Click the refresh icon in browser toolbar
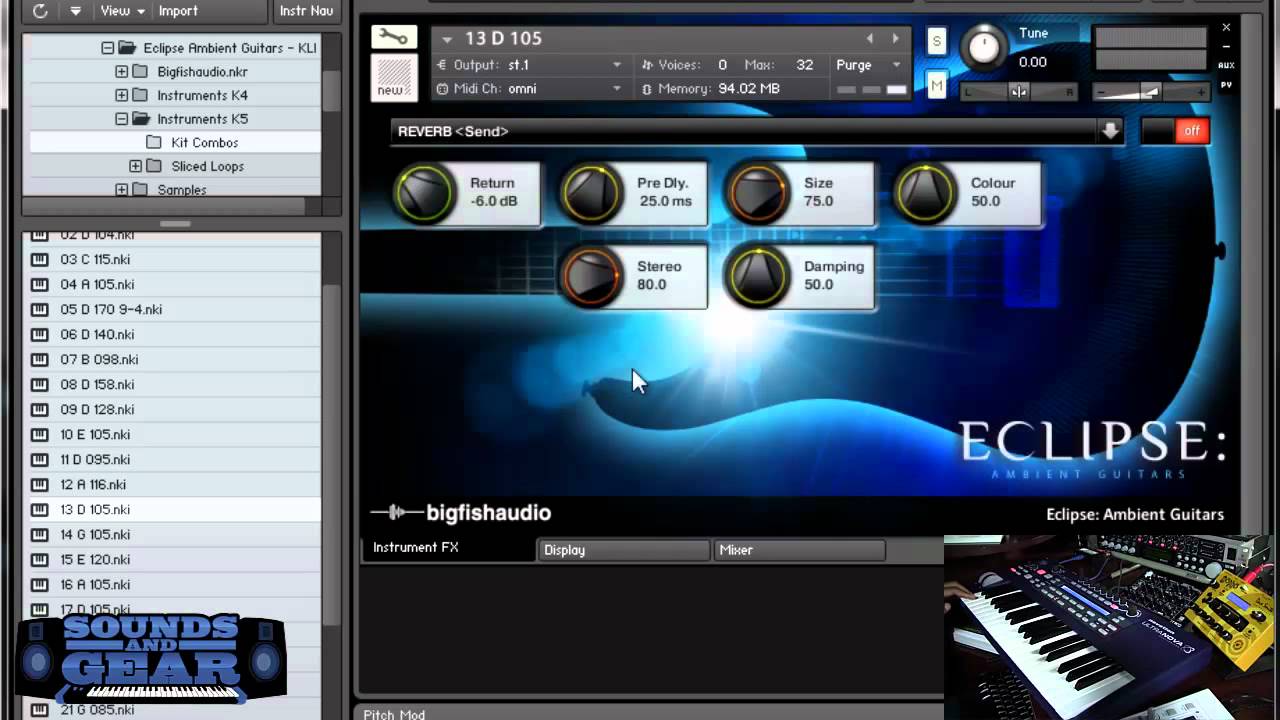 40,11
